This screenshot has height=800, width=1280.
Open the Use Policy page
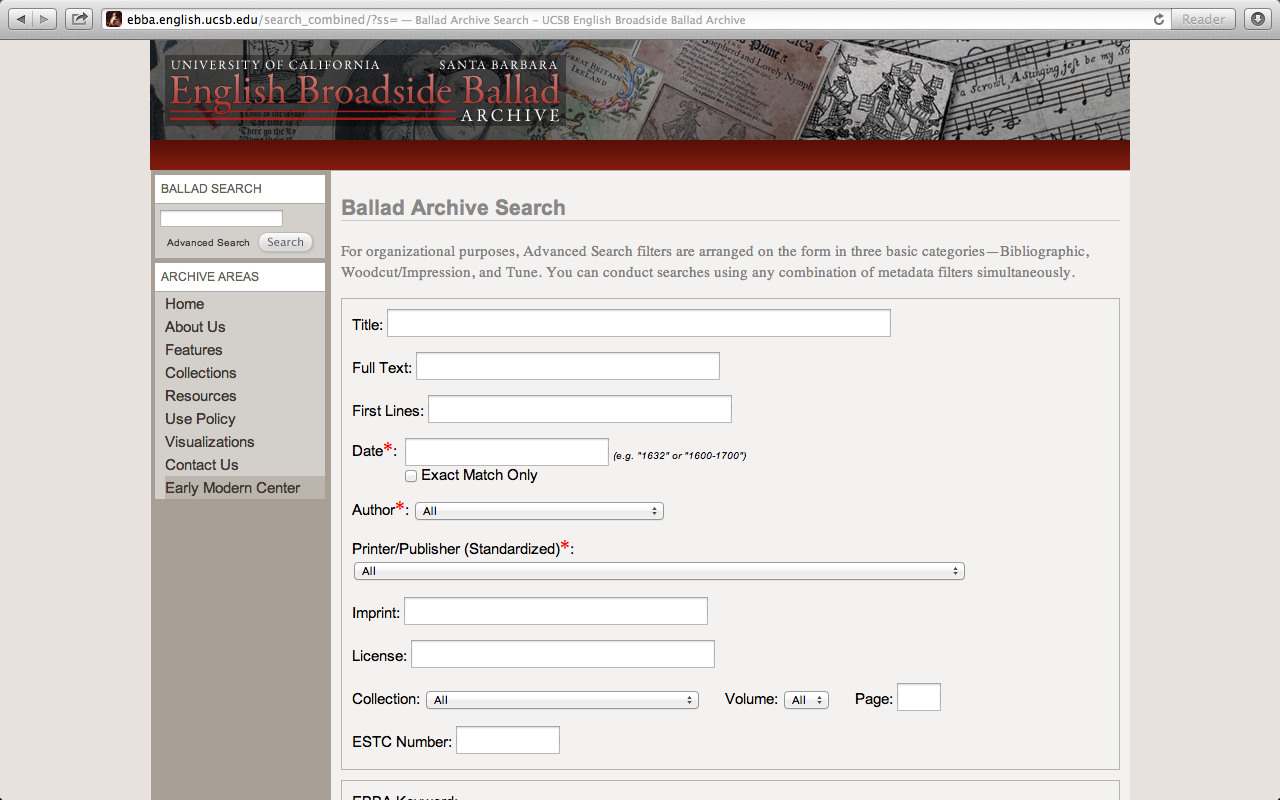(x=200, y=419)
